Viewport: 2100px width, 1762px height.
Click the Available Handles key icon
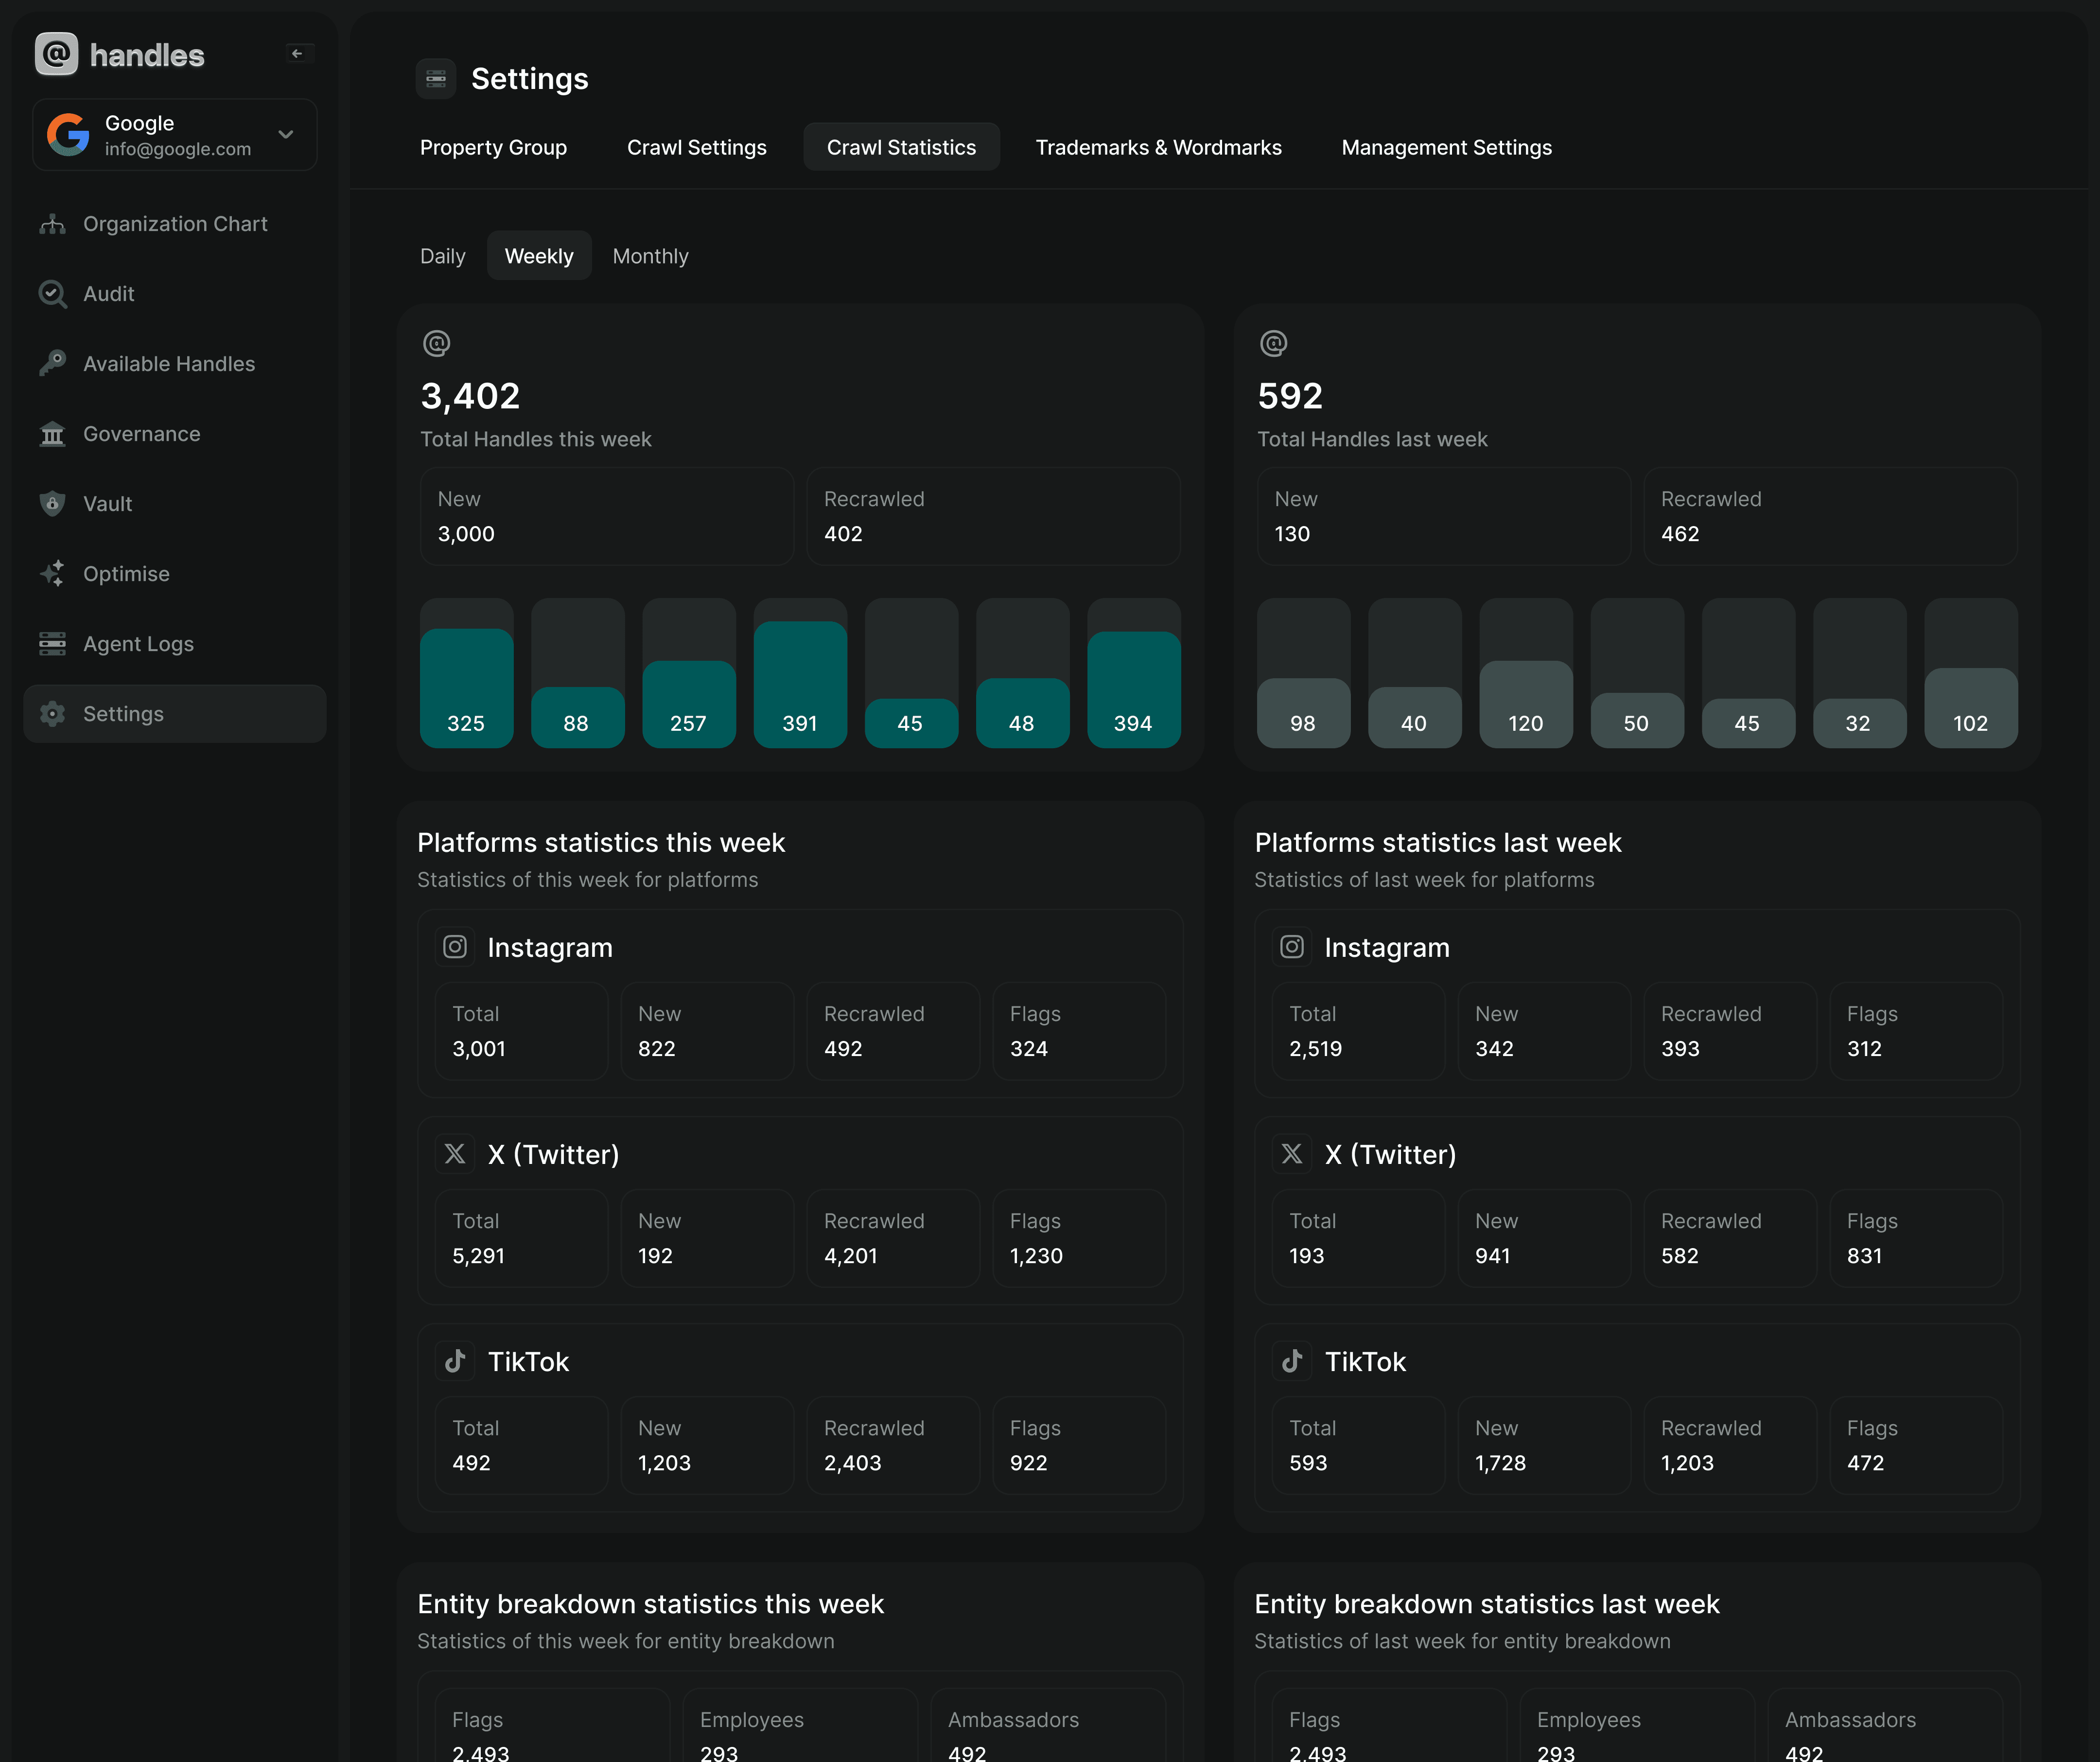pos(52,364)
